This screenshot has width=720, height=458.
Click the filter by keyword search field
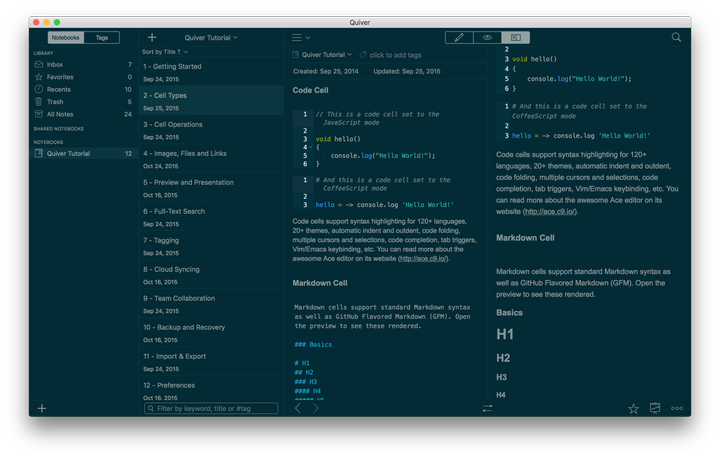point(212,408)
